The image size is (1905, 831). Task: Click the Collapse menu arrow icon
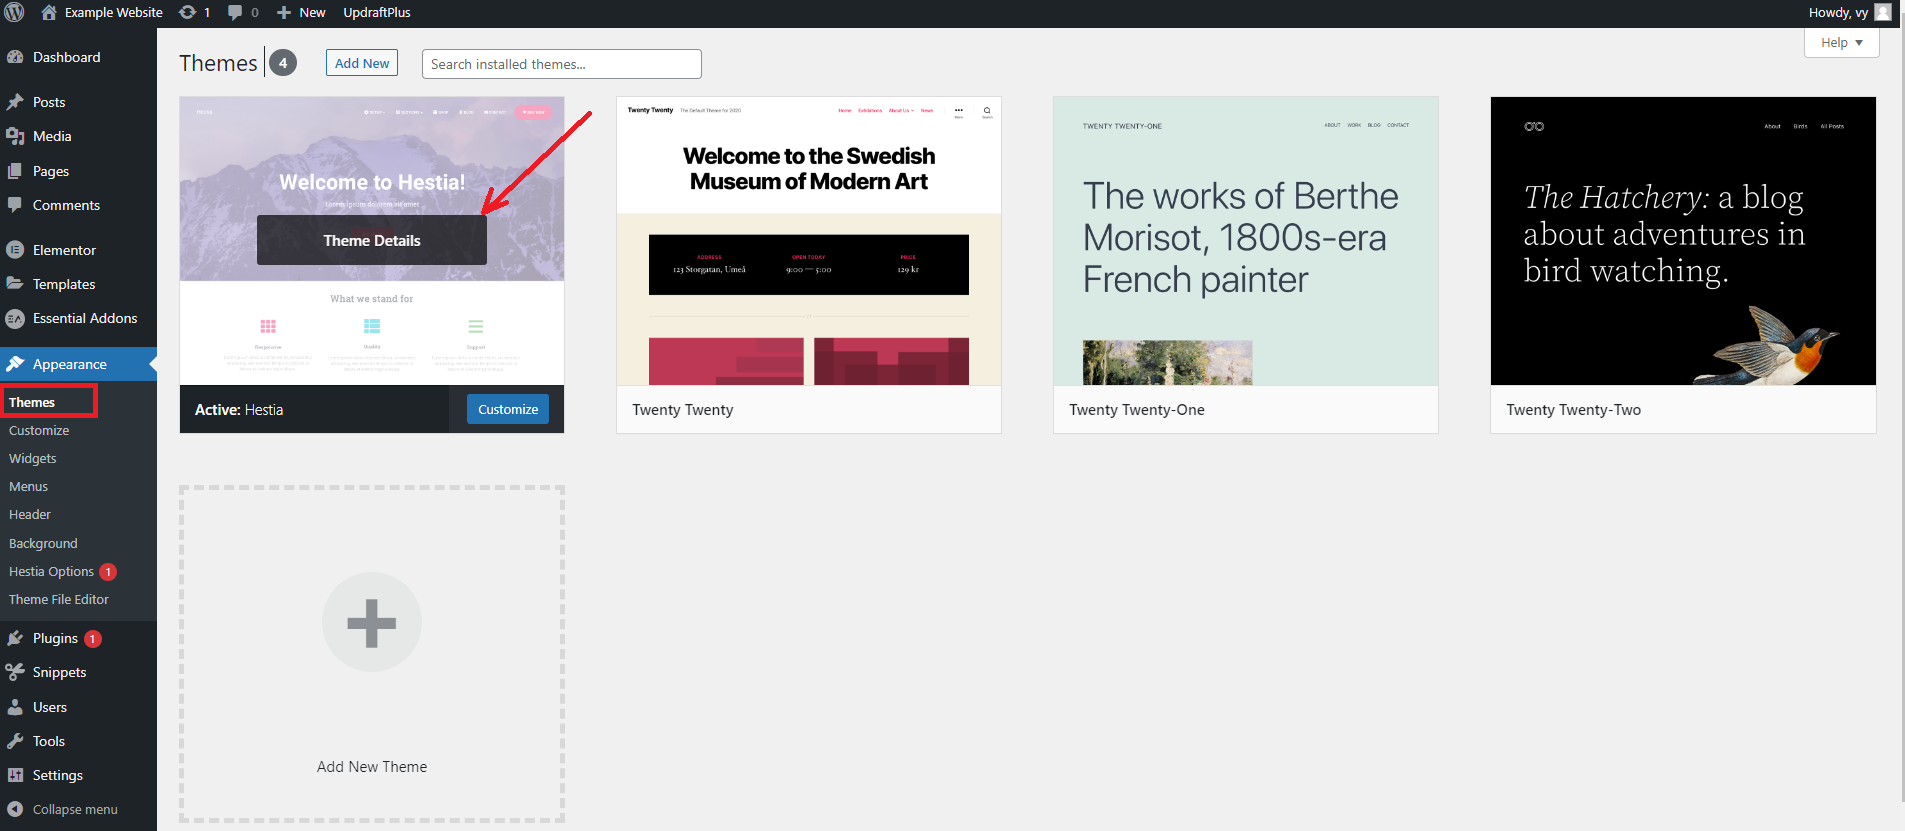coord(15,809)
